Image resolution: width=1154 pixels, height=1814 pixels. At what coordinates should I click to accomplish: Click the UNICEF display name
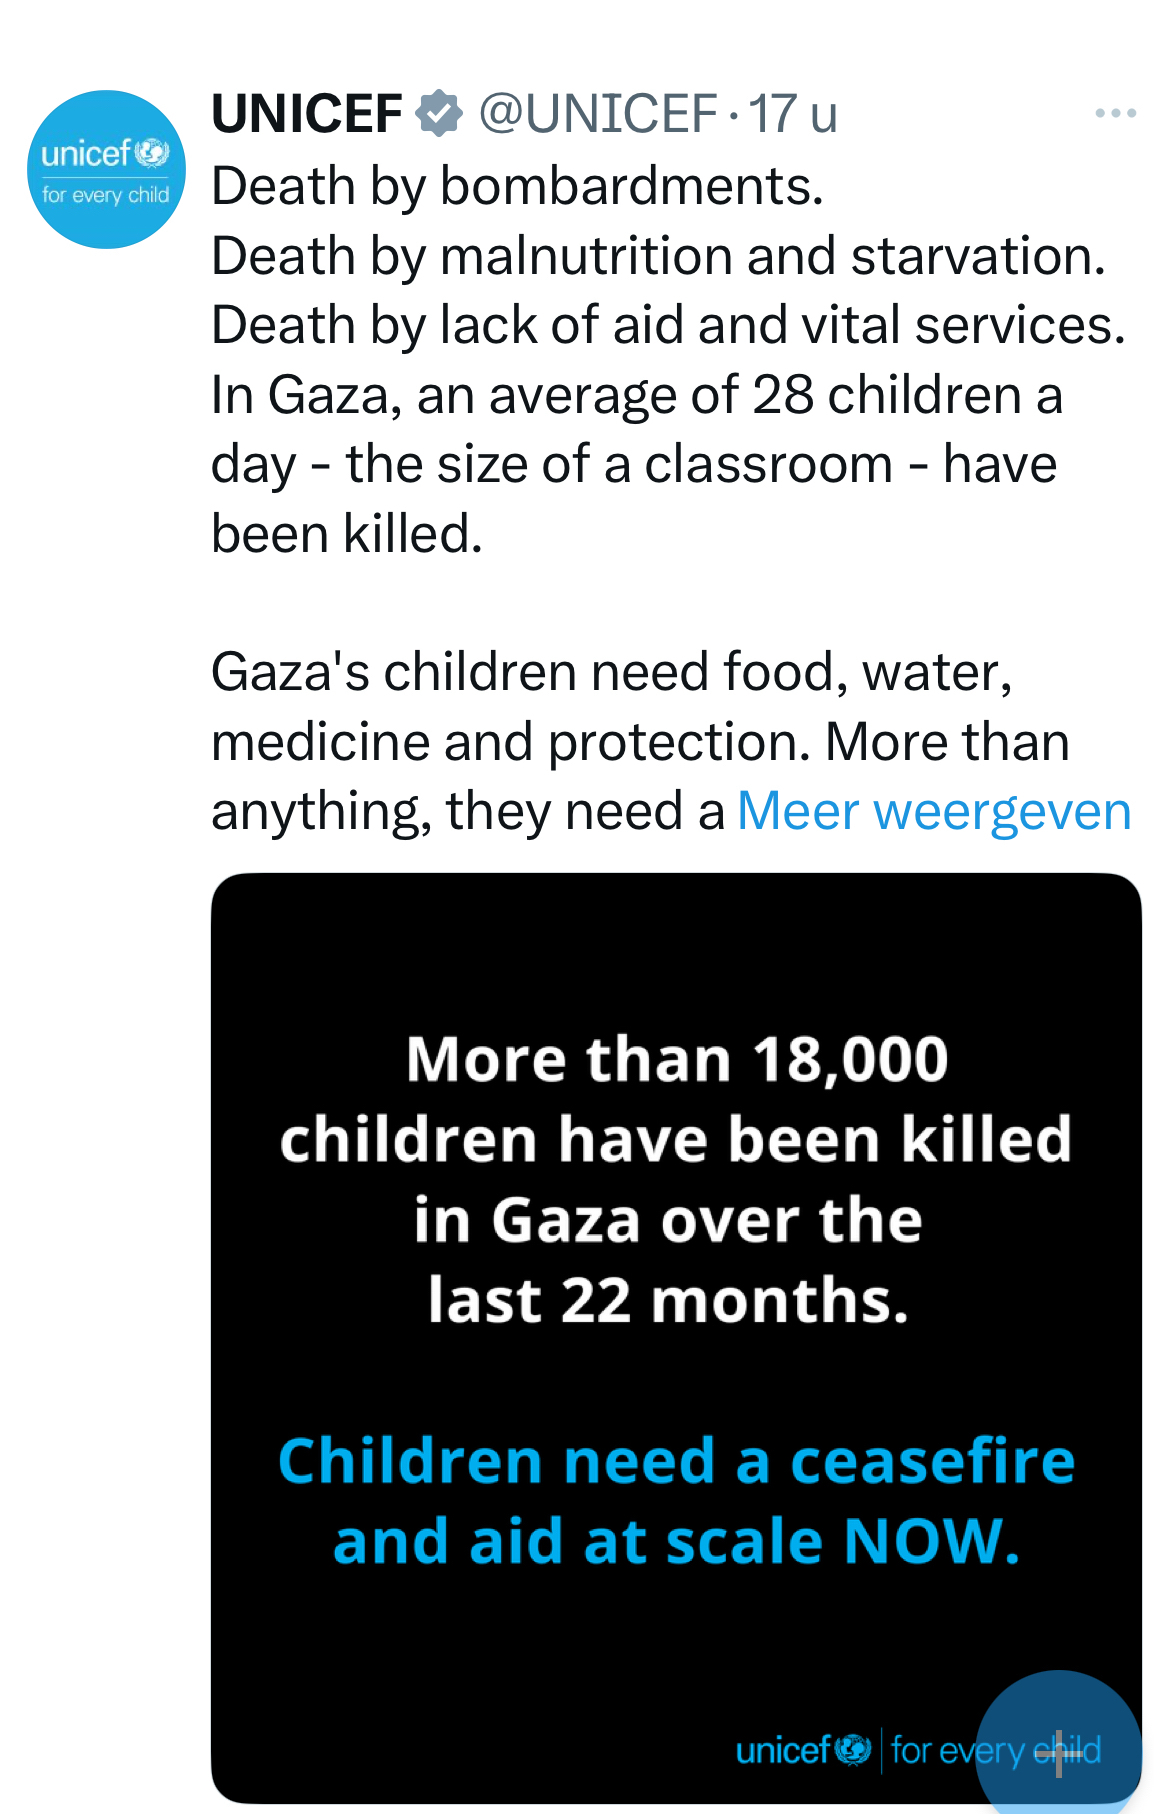[307, 113]
